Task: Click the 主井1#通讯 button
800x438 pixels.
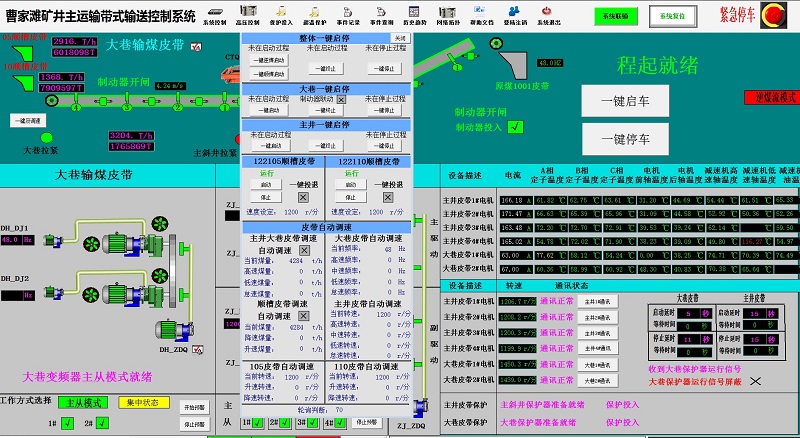Action: tap(595, 301)
